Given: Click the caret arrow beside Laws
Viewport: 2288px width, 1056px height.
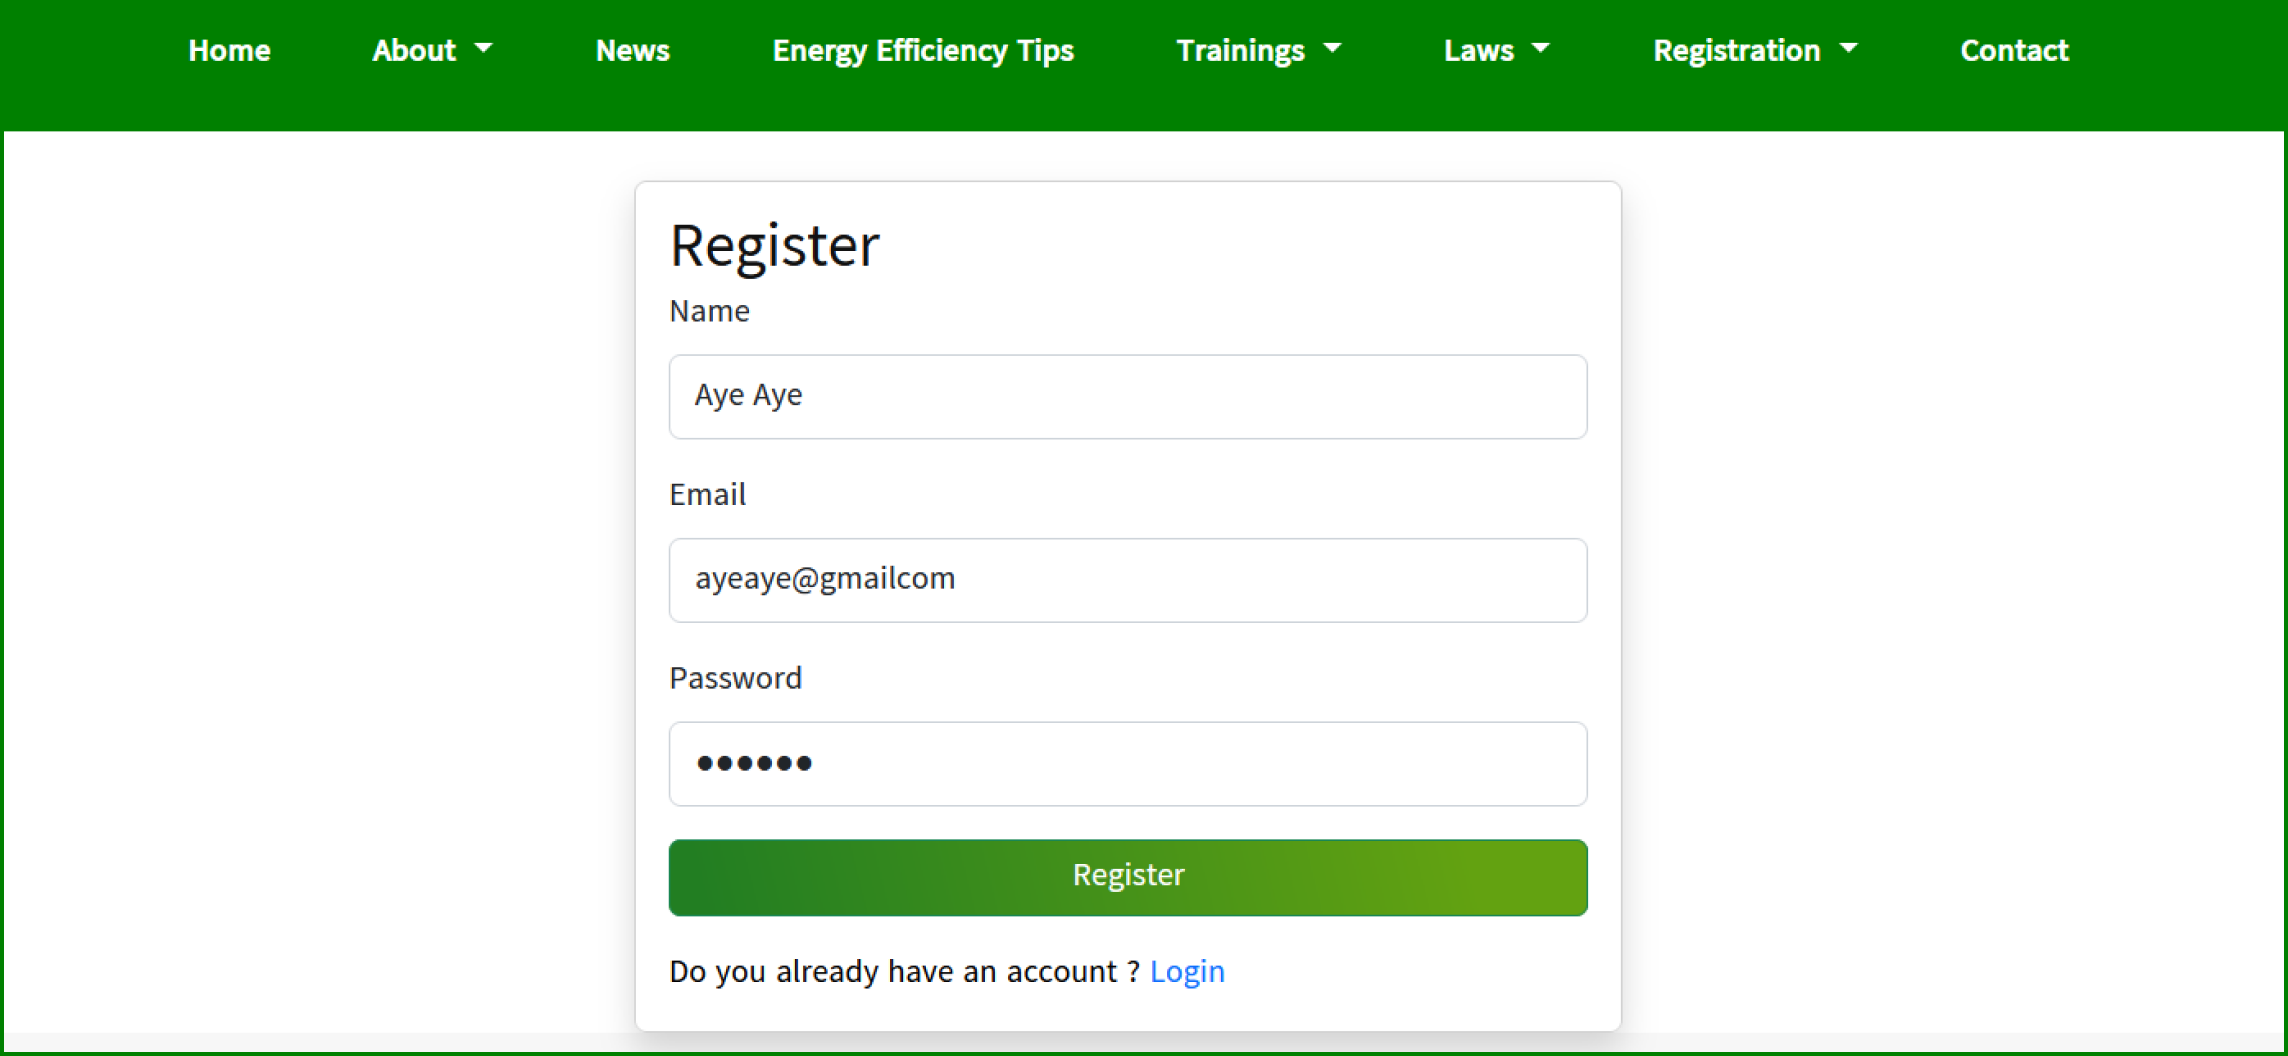Looking at the screenshot, I should point(1541,48).
